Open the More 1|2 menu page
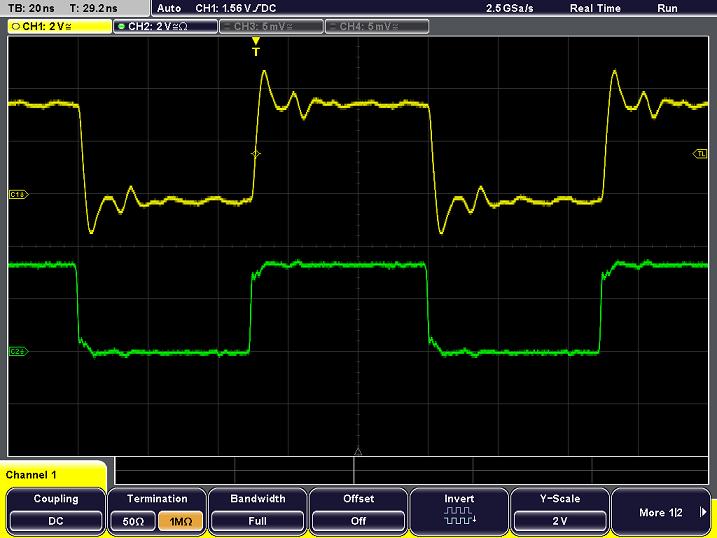717x538 pixels. [660, 512]
